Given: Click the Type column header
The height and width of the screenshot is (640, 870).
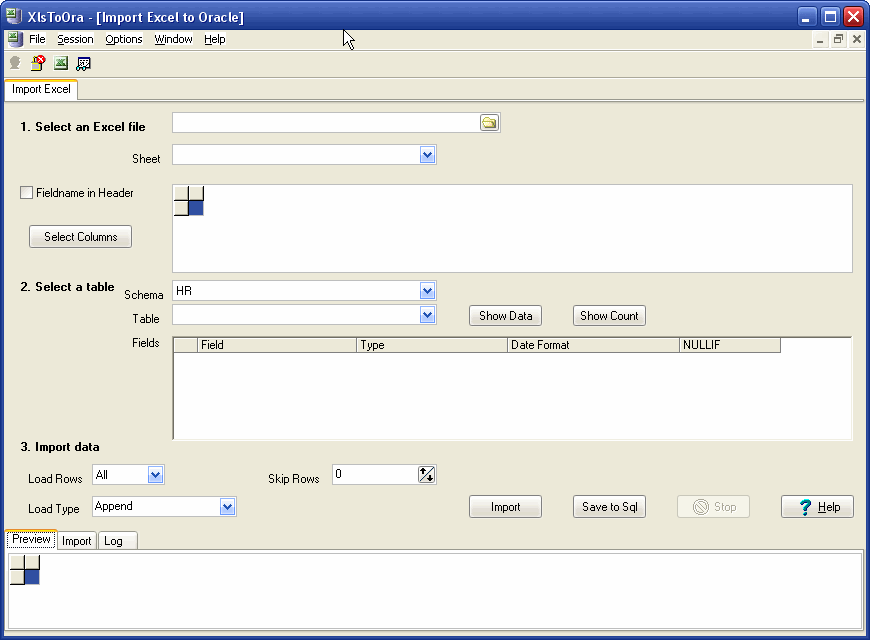Looking at the screenshot, I should click(x=432, y=345).
